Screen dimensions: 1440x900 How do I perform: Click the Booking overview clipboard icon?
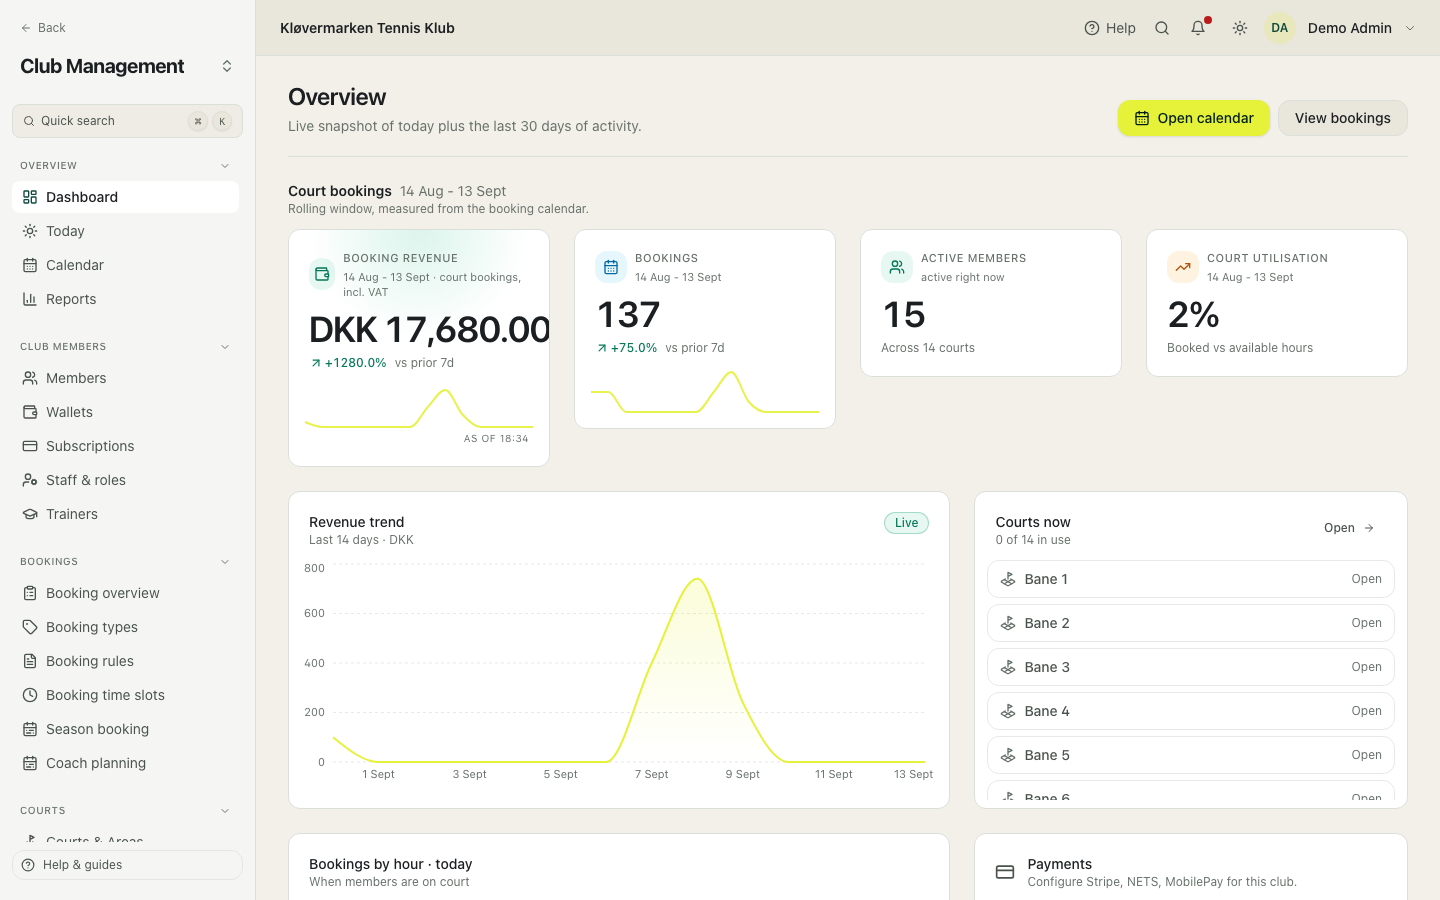pyautogui.click(x=30, y=593)
